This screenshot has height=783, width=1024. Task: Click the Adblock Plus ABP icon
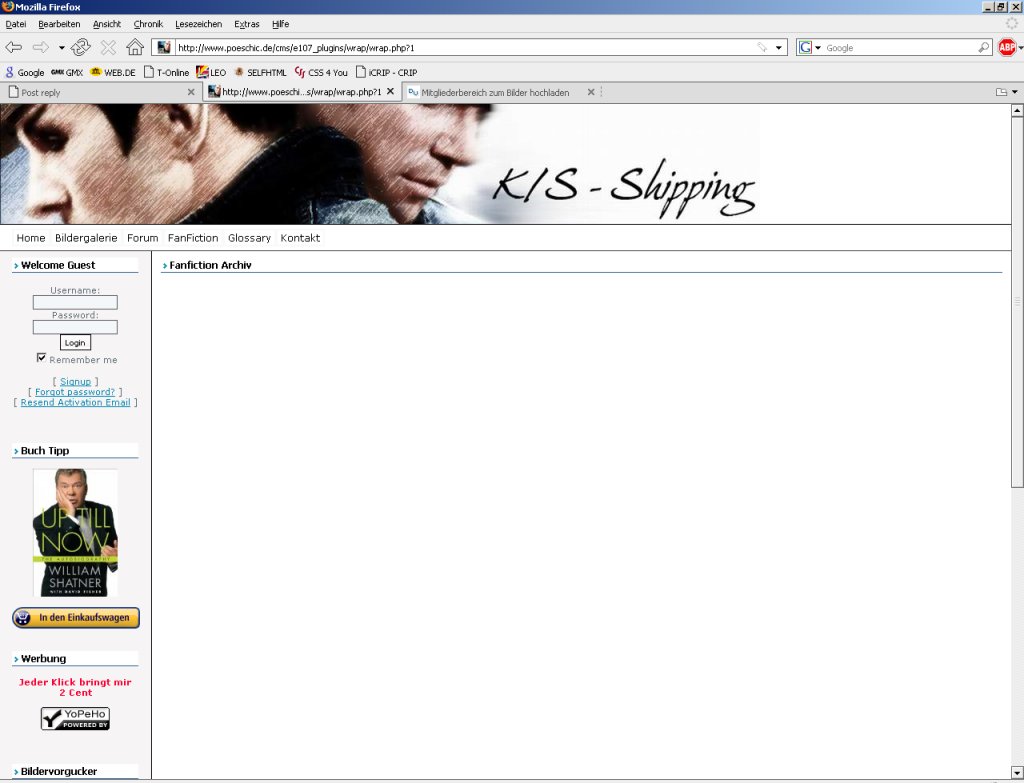point(1007,47)
